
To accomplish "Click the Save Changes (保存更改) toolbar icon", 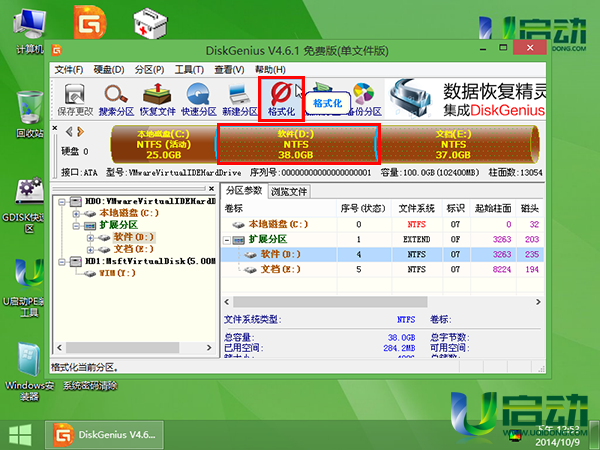I will point(75,99).
